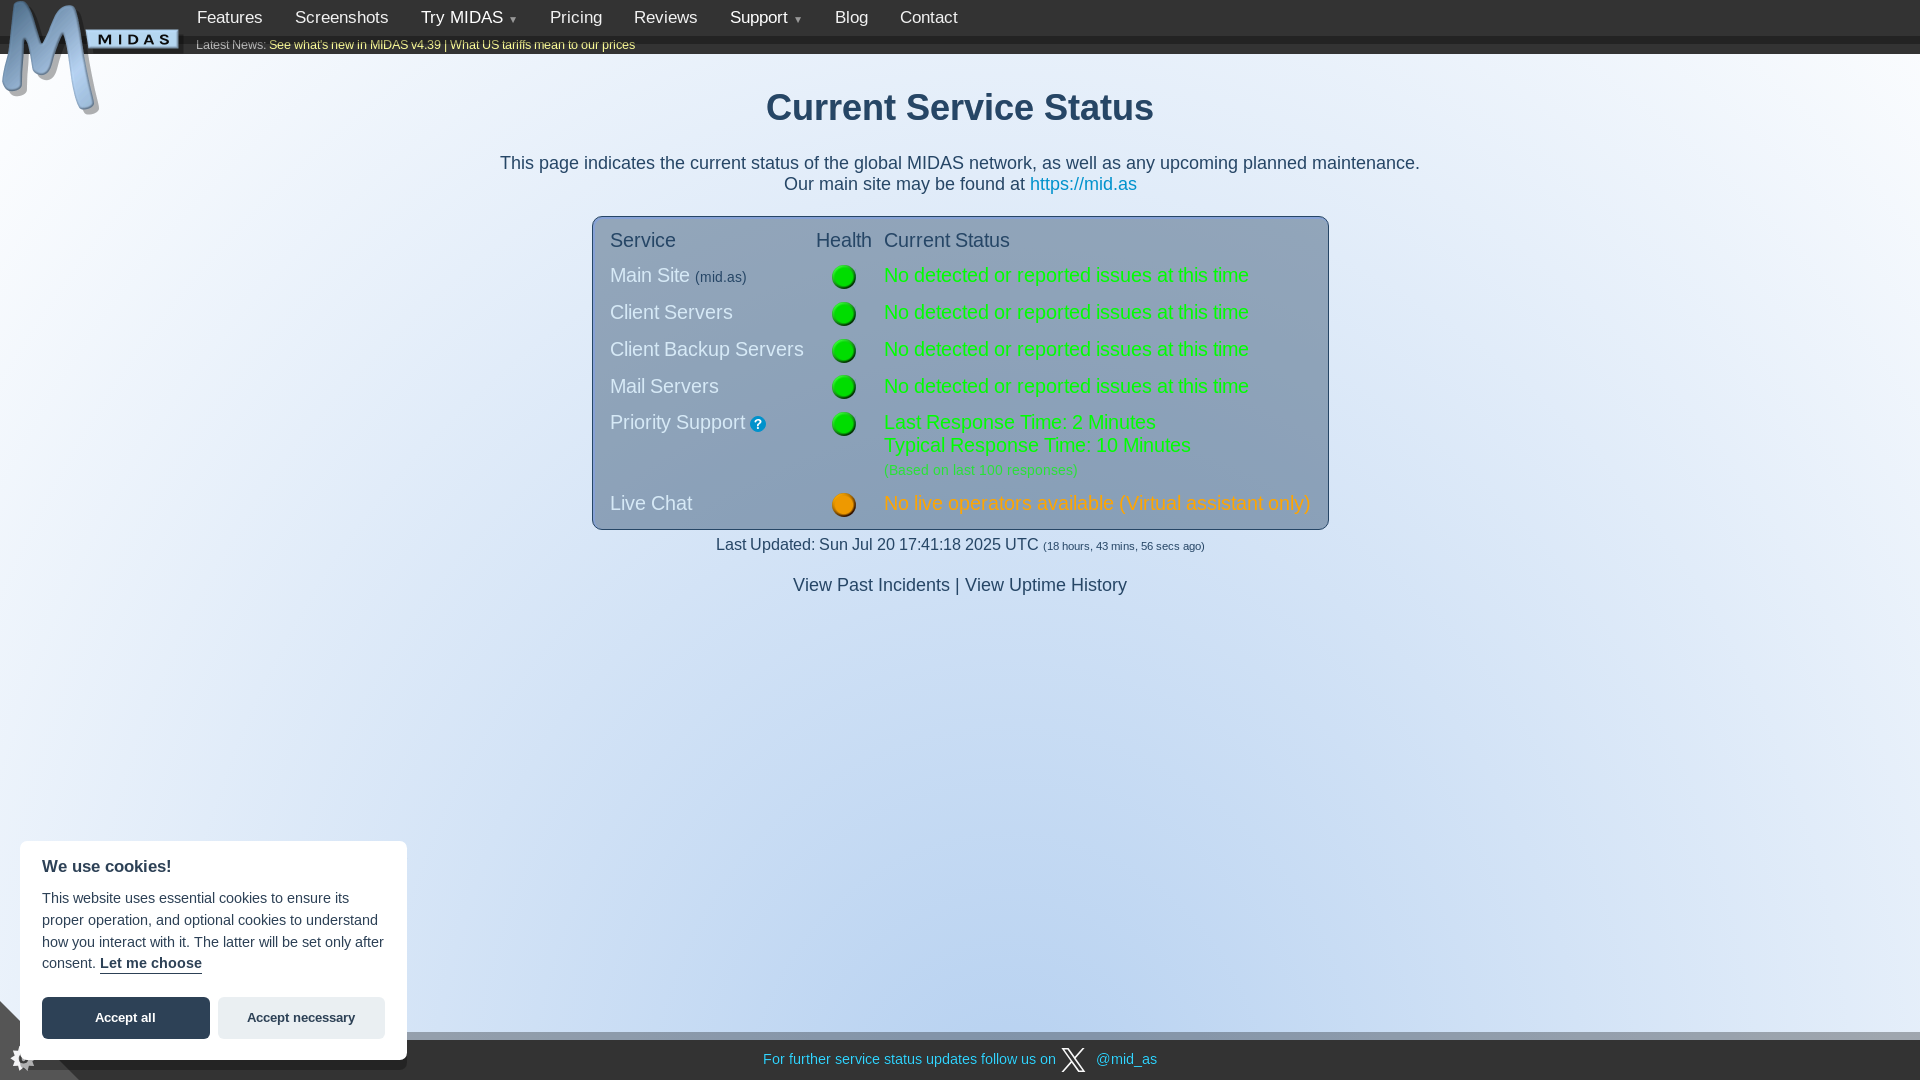Viewport: 1920px width, 1080px height.
Task: Expand the Try MIDAS dropdown
Action: click(x=468, y=18)
